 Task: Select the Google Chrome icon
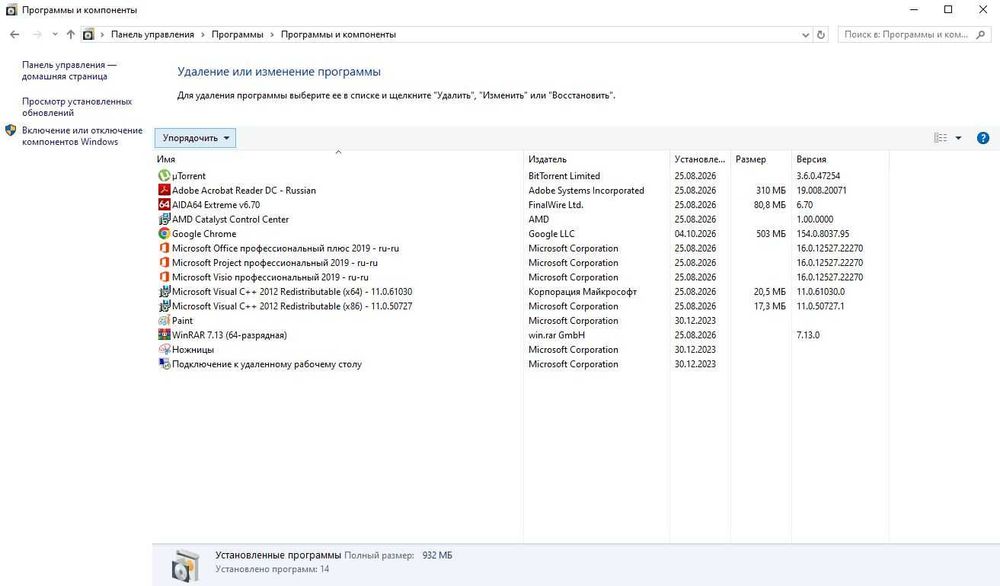point(164,233)
